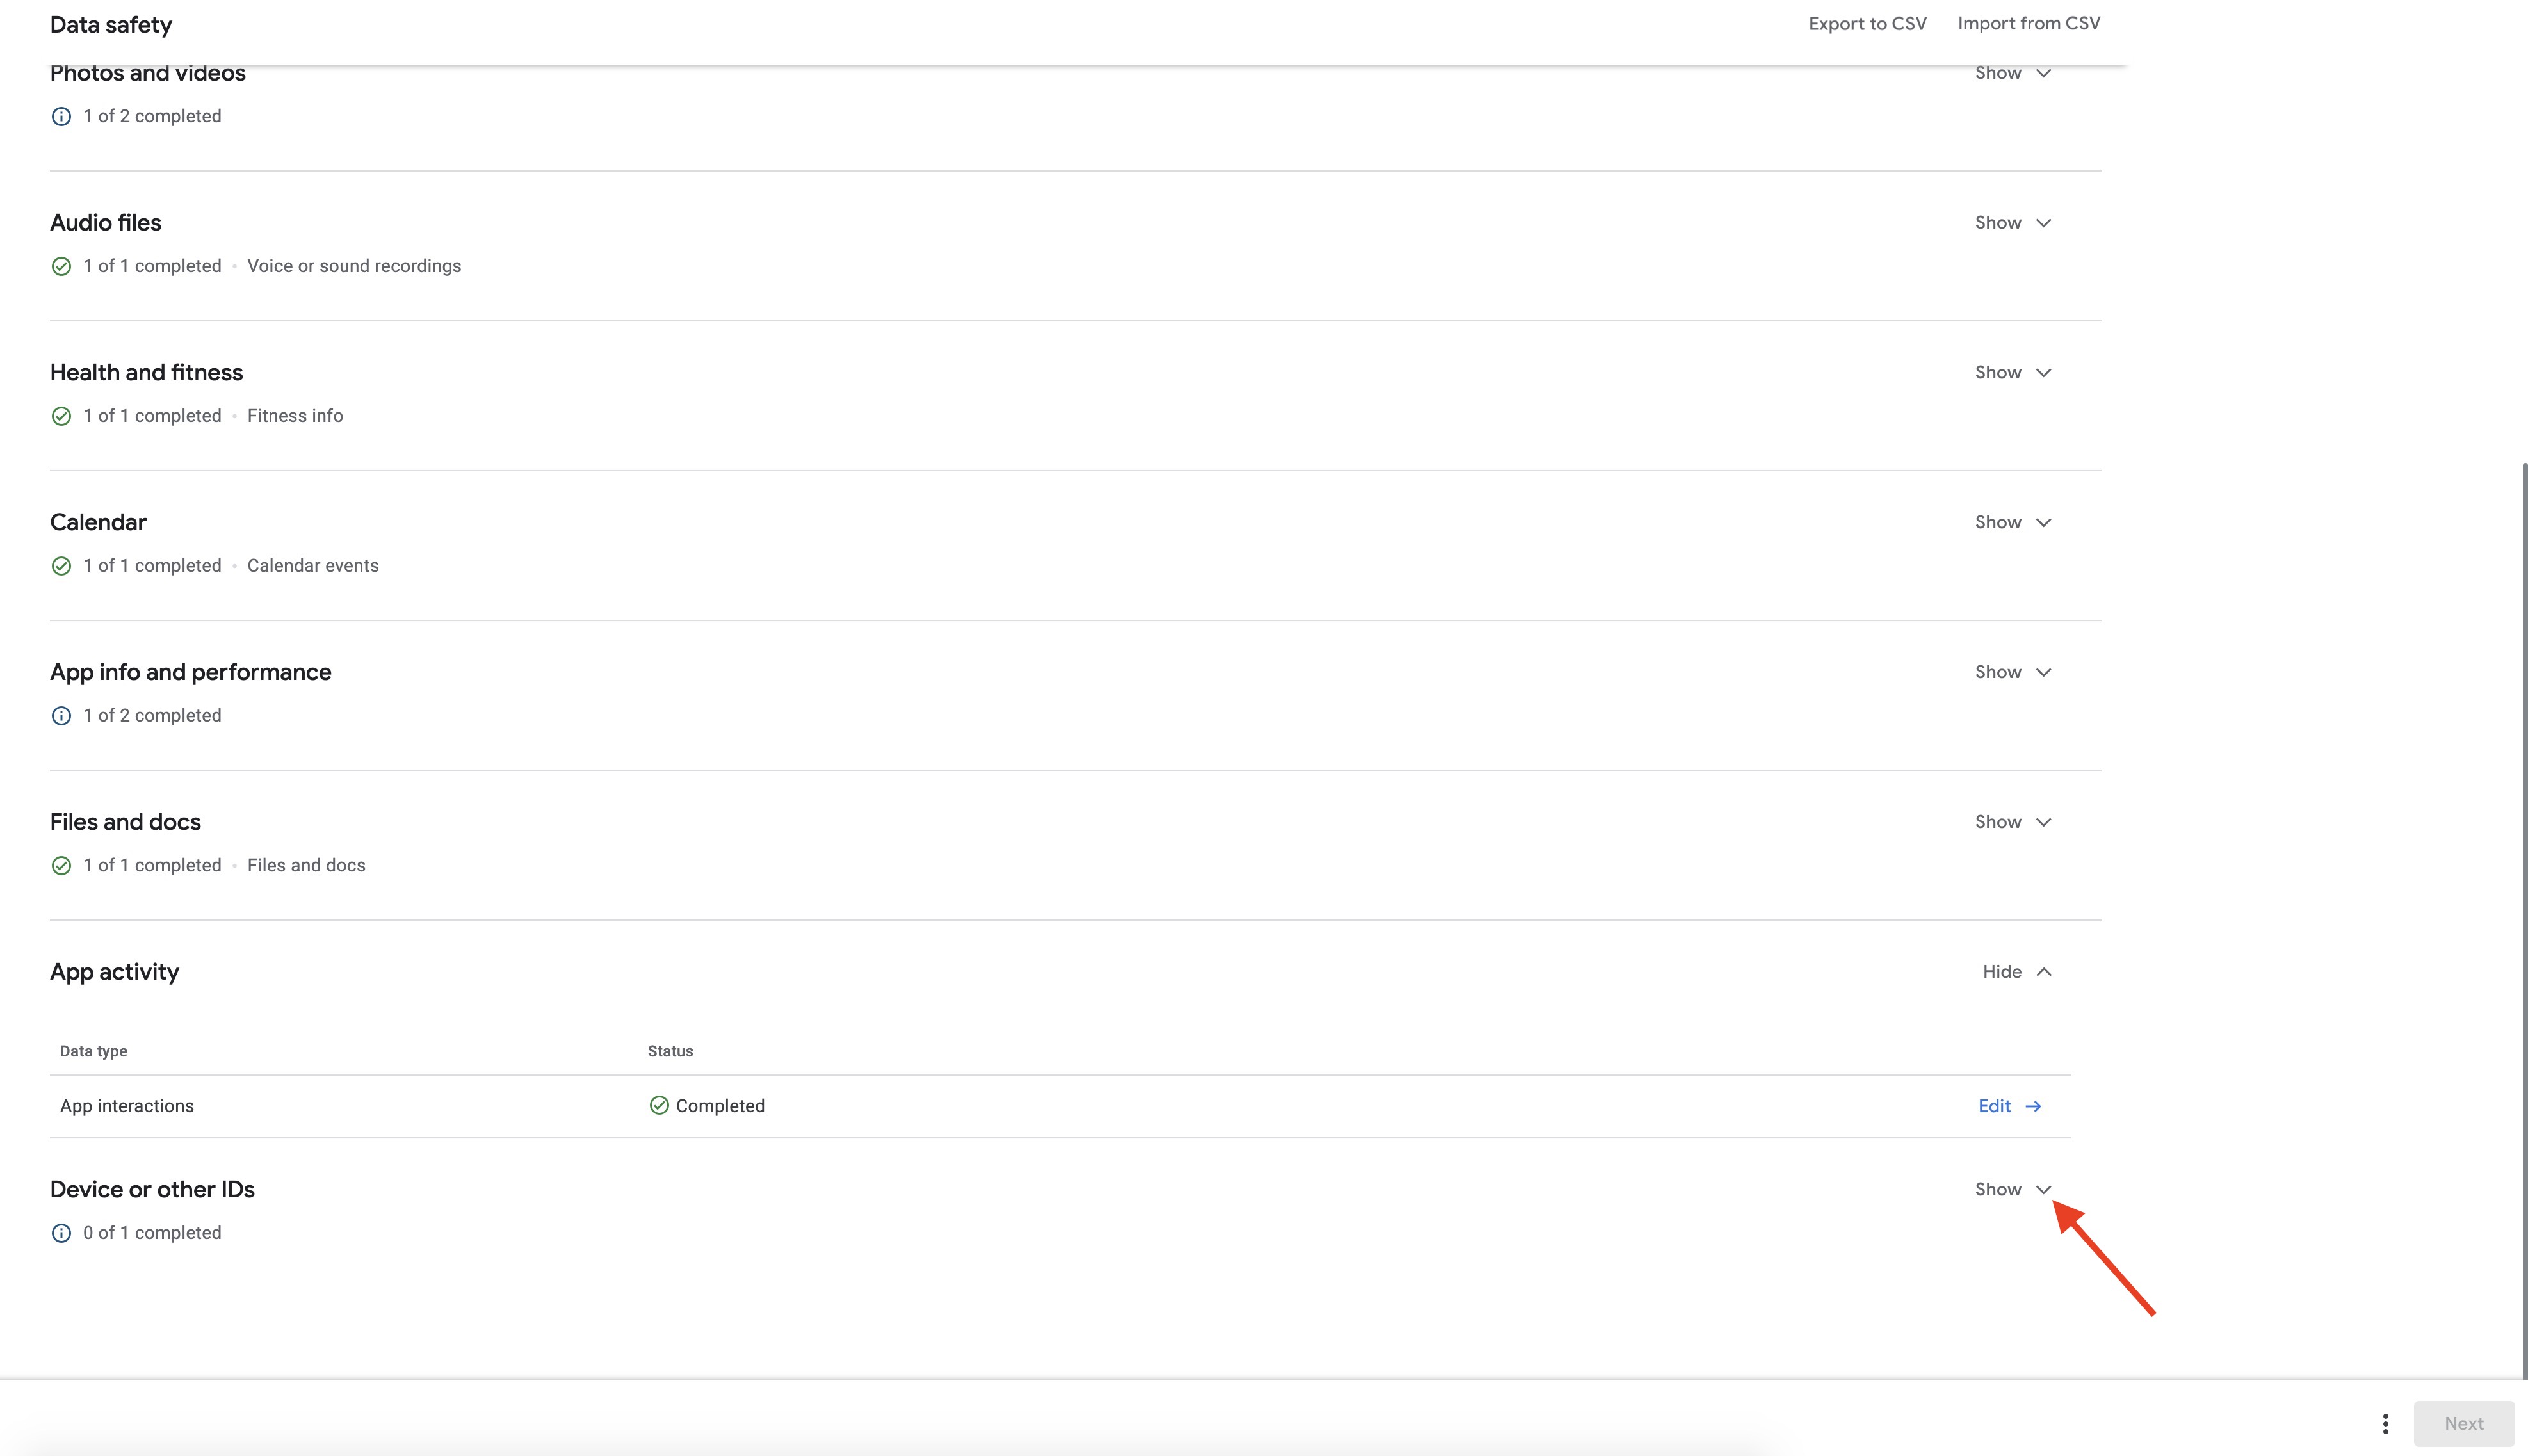Image resolution: width=2528 pixels, height=1456 pixels.
Task: Click info icon under Device or other IDs
Action: [x=61, y=1234]
